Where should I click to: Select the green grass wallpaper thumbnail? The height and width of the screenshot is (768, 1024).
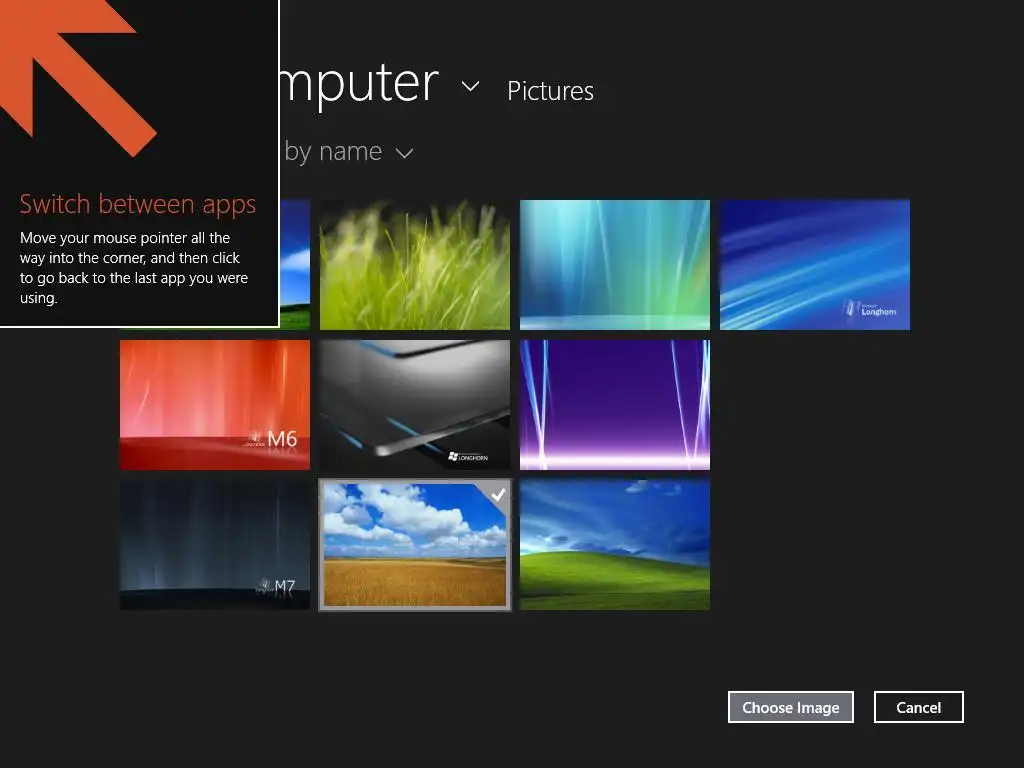click(x=415, y=264)
